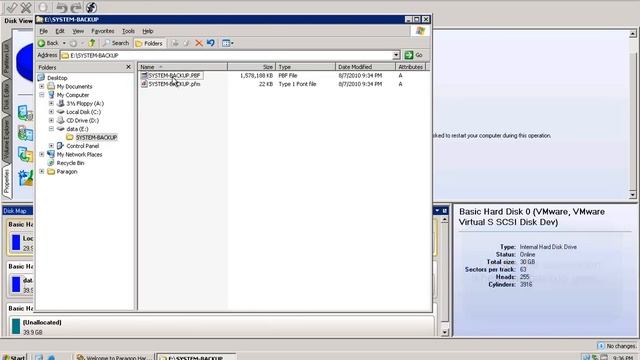Open the Back history dropdown arrow

point(64,43)
